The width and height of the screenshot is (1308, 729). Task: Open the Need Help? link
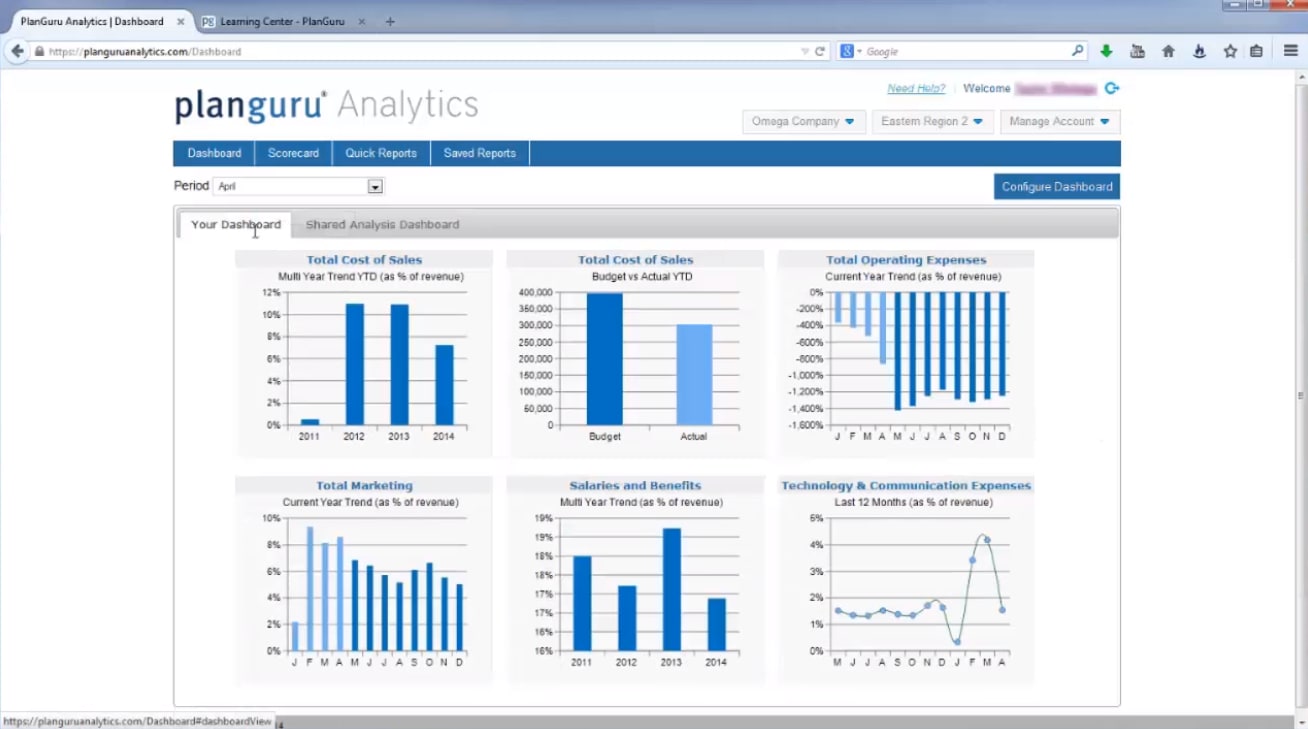916,88
